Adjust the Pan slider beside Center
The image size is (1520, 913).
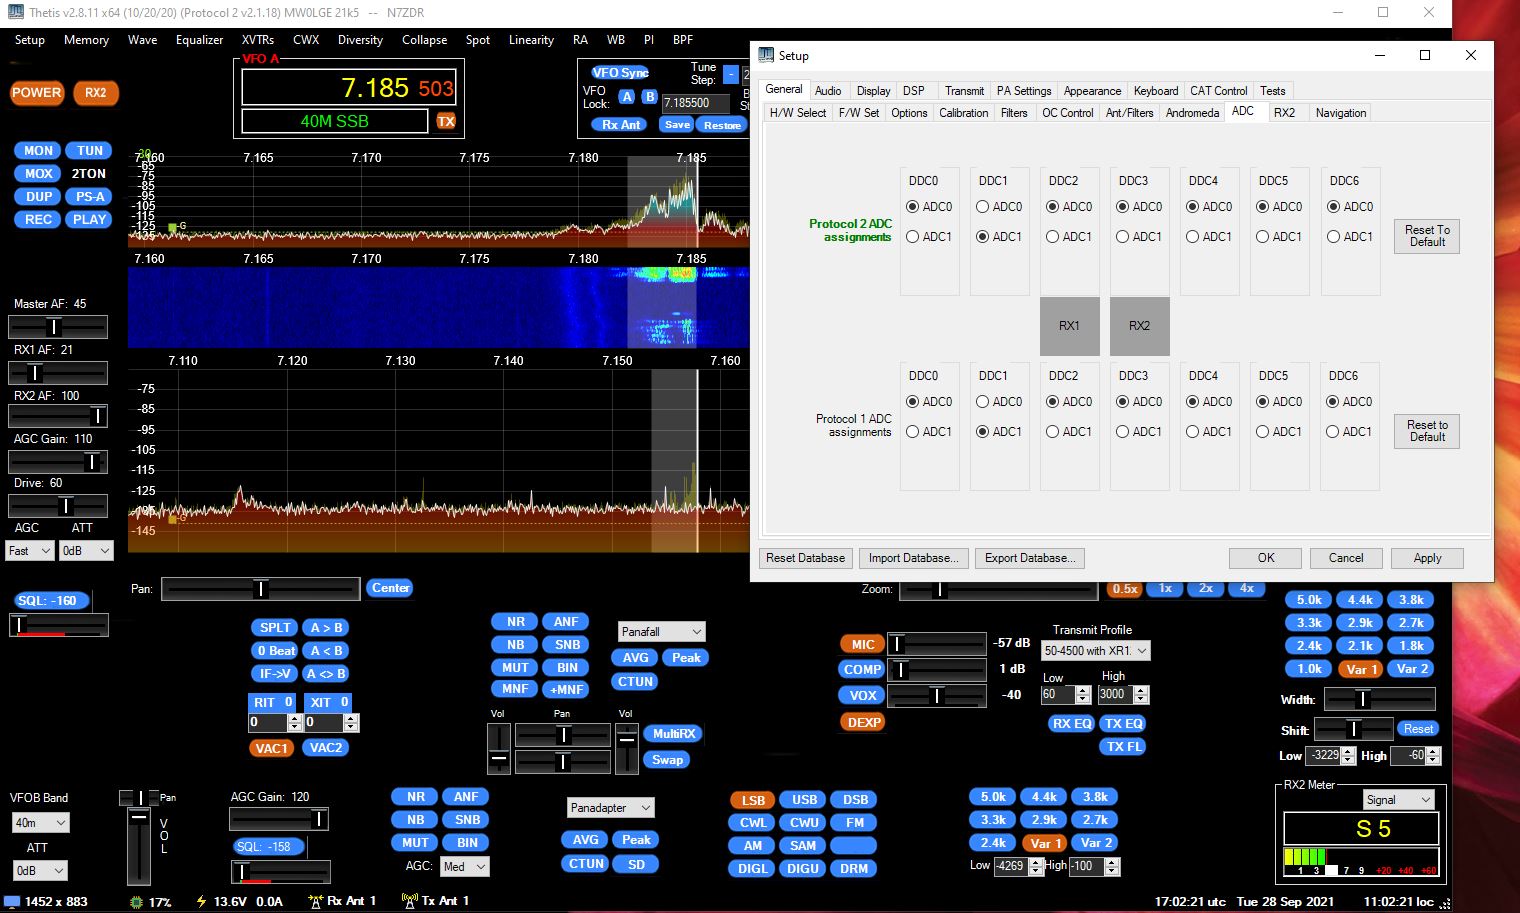(x=260, y=589)
